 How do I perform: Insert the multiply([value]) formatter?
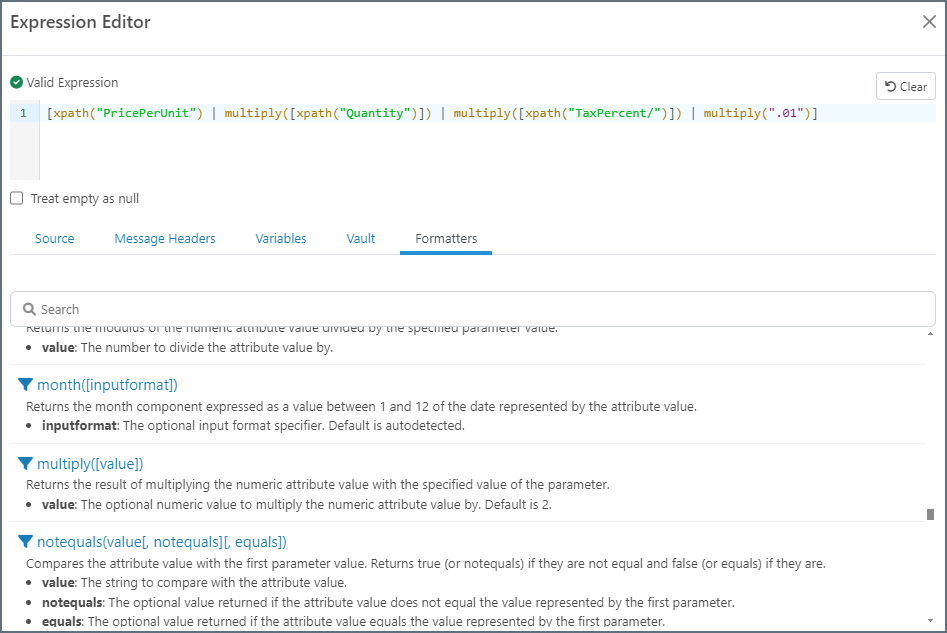[90, 464]
